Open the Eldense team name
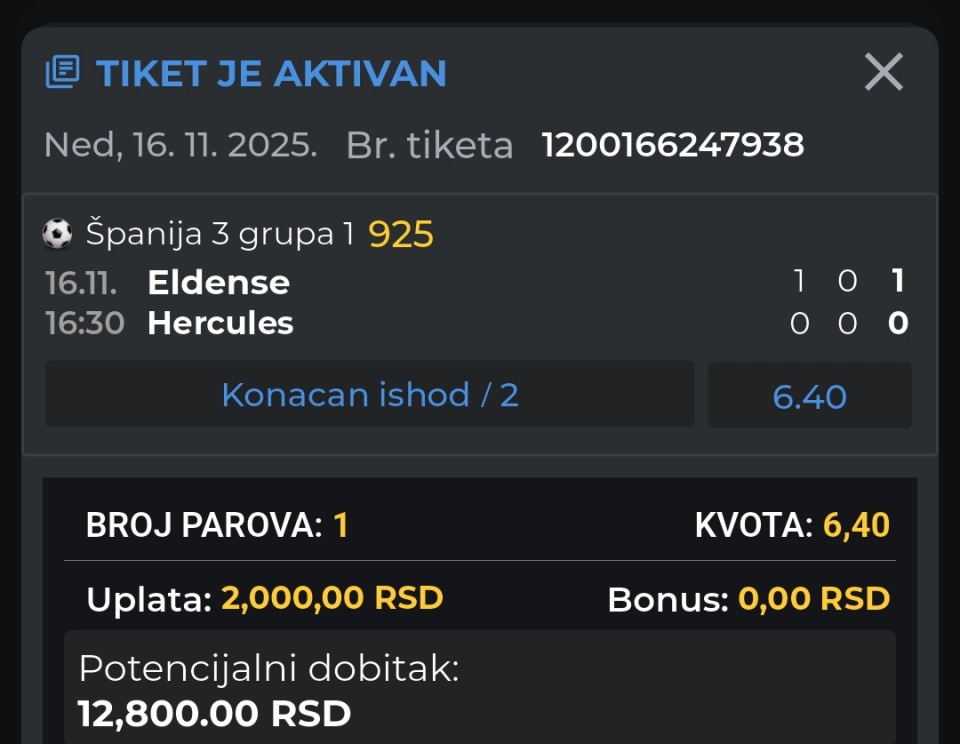The height and width of the screenshot is (744, 960). coord(218,283)
